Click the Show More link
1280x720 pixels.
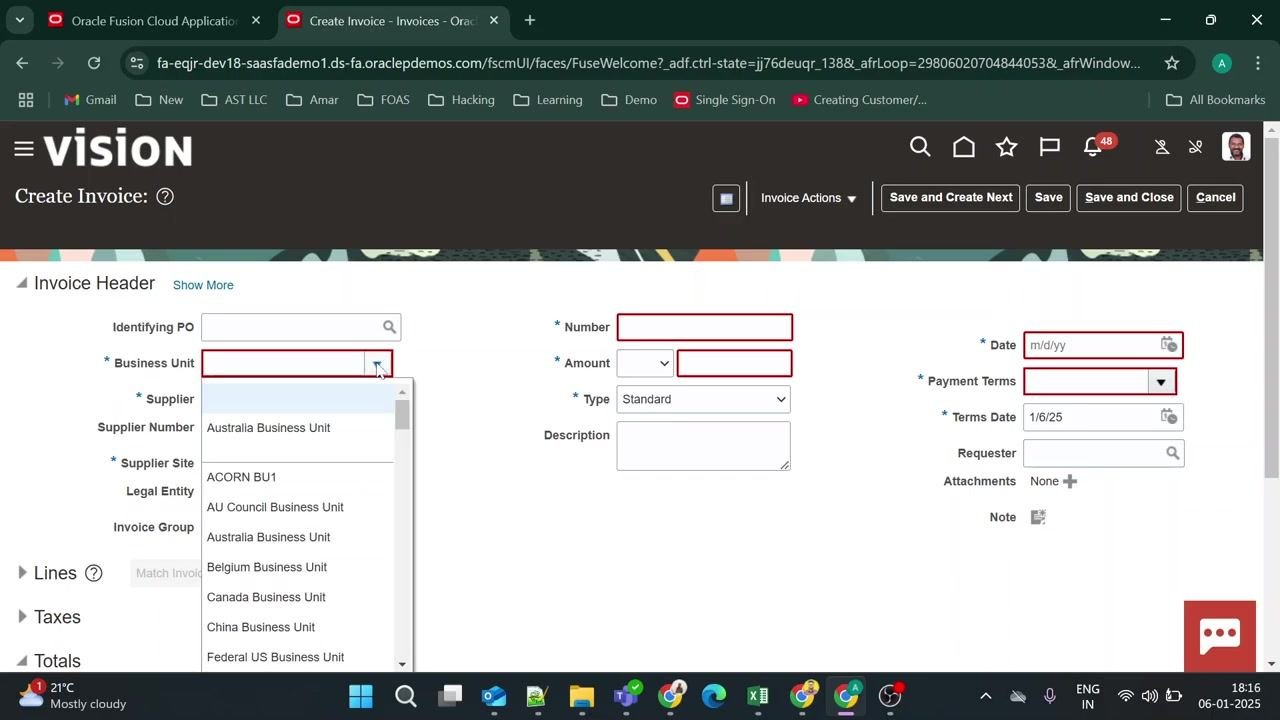pos(203,285)
